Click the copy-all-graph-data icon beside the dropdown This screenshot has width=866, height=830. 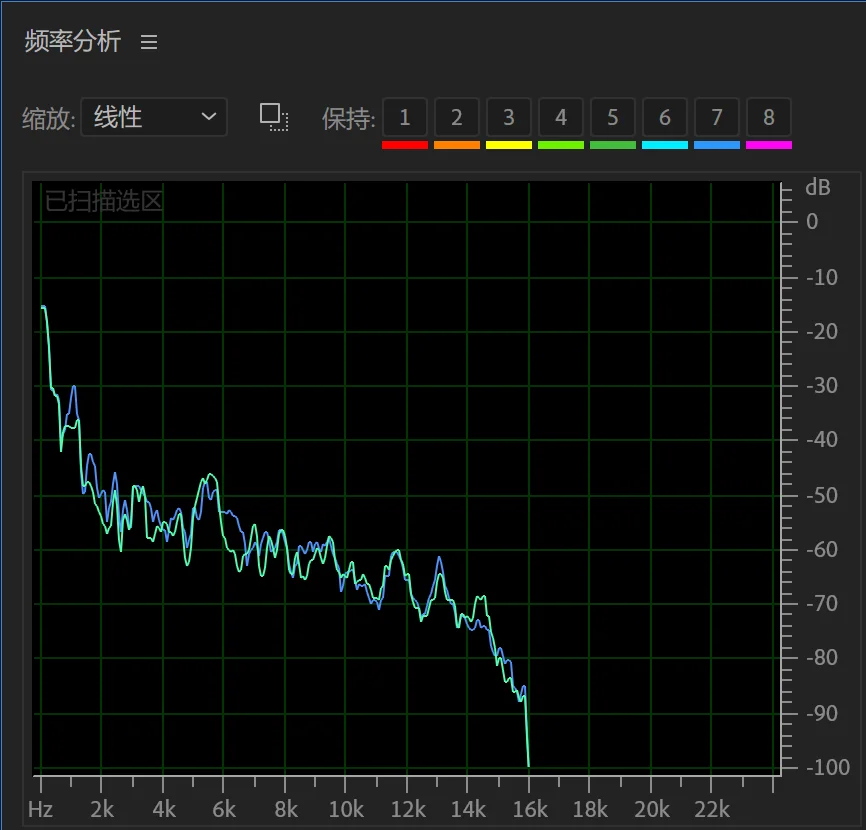[x=274, y=117]
